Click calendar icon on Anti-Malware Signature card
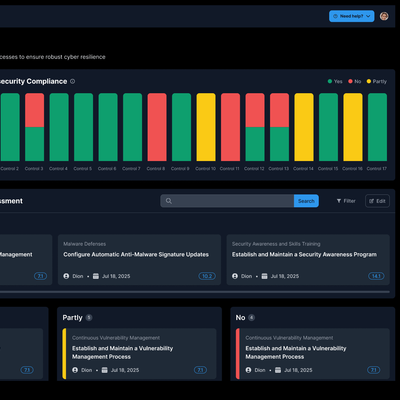The height and width of the screenshot is (400, 400). point(96,276)
